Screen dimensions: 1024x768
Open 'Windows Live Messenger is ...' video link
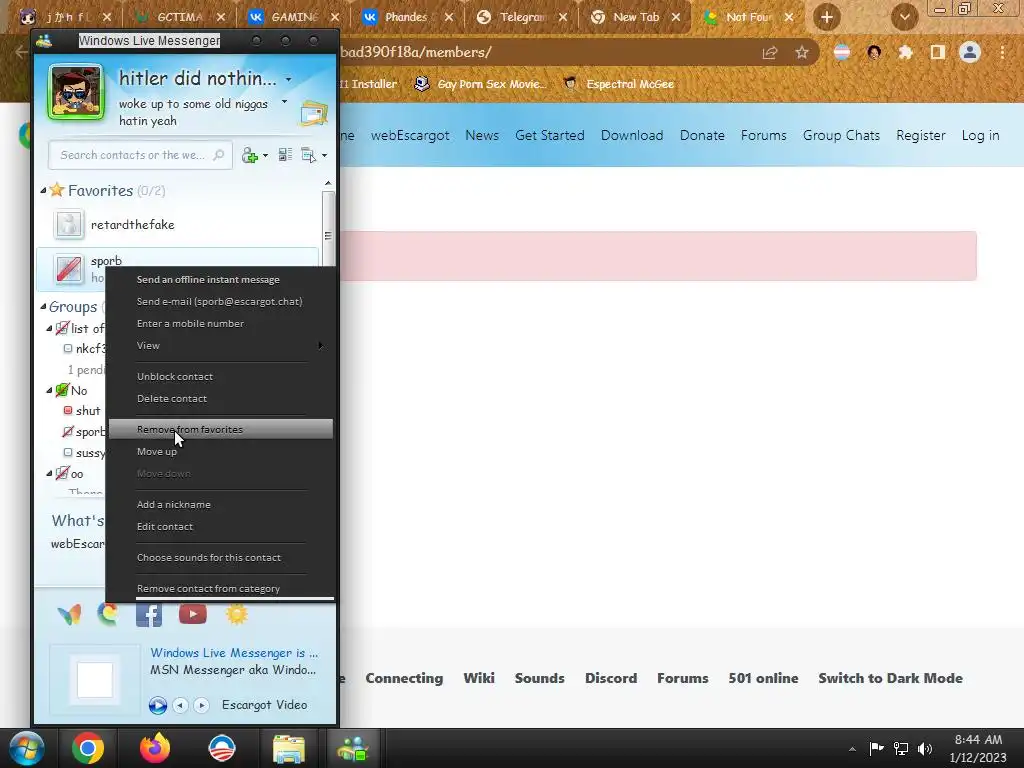click(234, 652)
